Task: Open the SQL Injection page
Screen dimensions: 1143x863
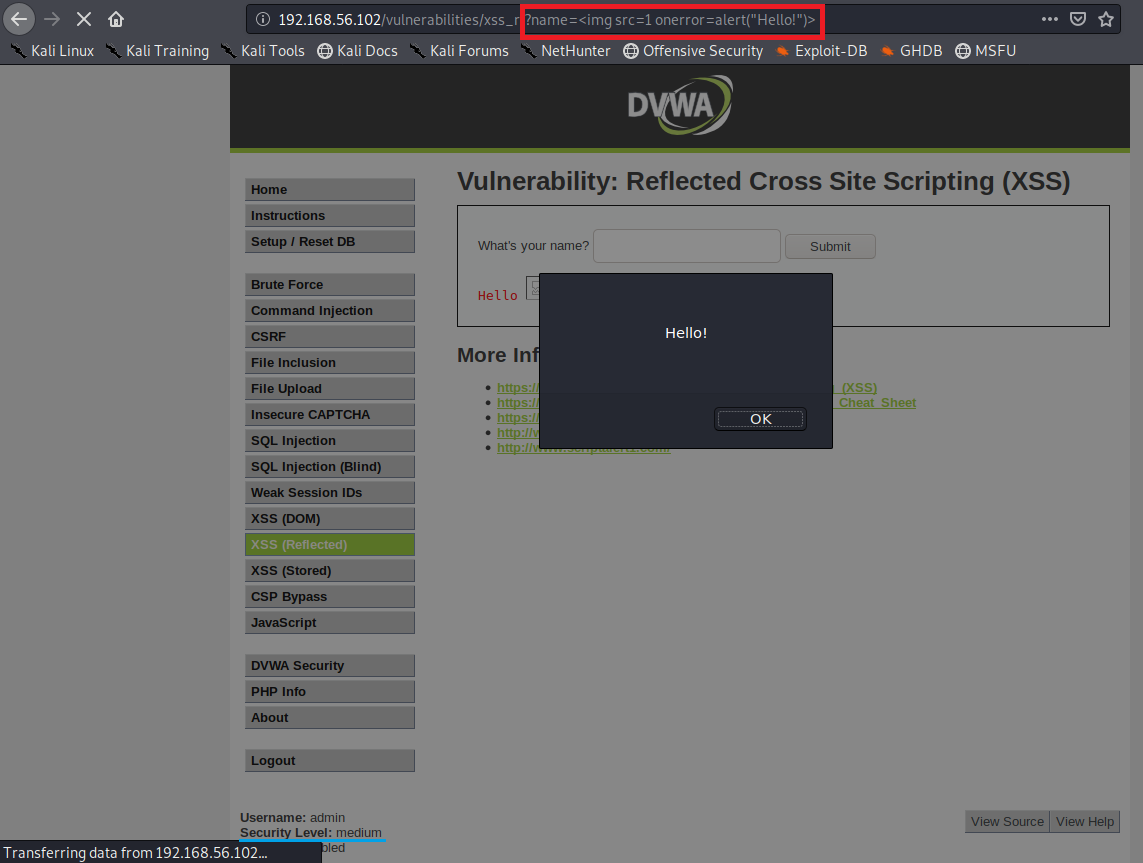Action: (x=329, y=441)
